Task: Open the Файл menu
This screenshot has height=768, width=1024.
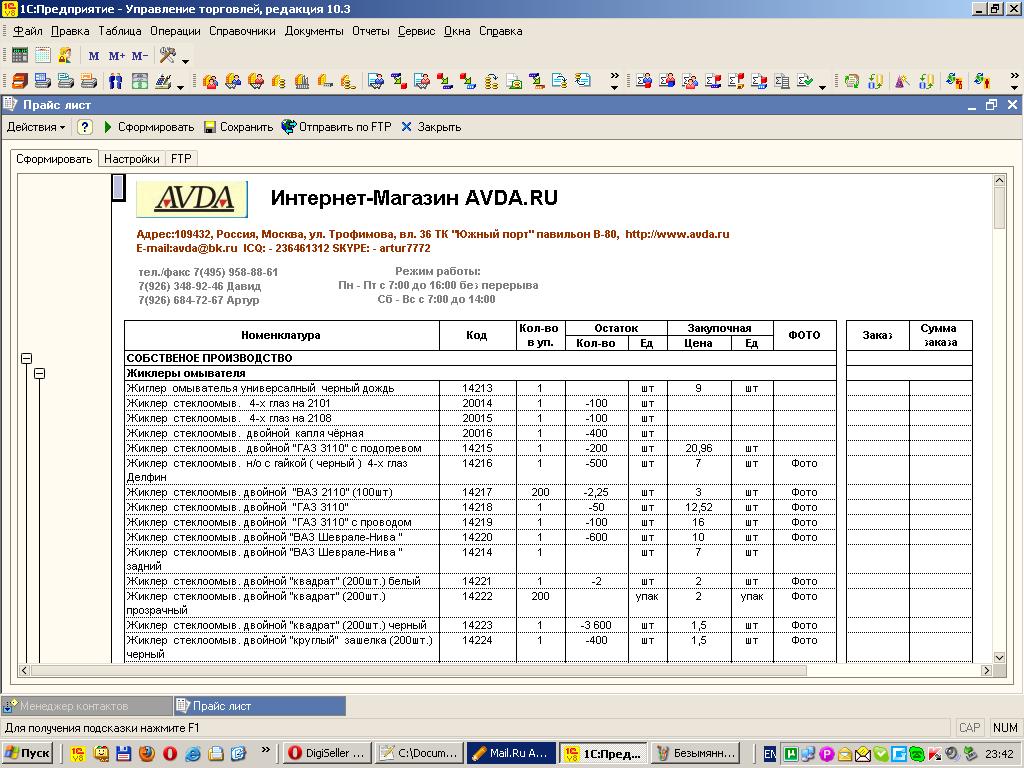Action: pyautogui.click(x=27, y=31)
